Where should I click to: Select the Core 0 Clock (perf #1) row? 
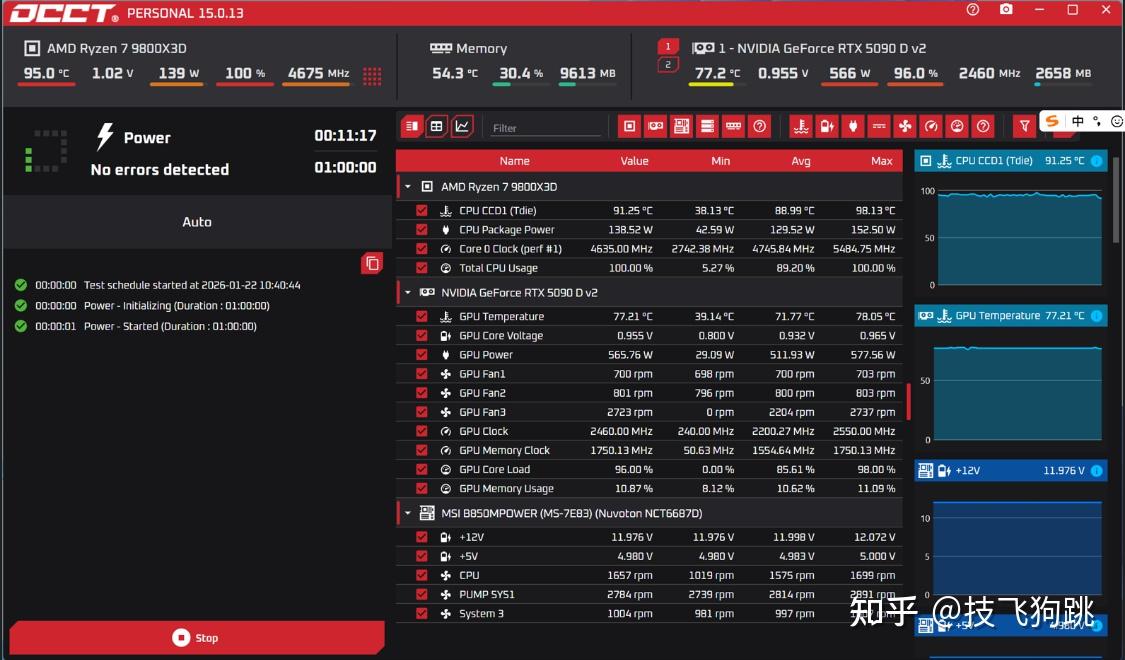click(x=649, y=249)
